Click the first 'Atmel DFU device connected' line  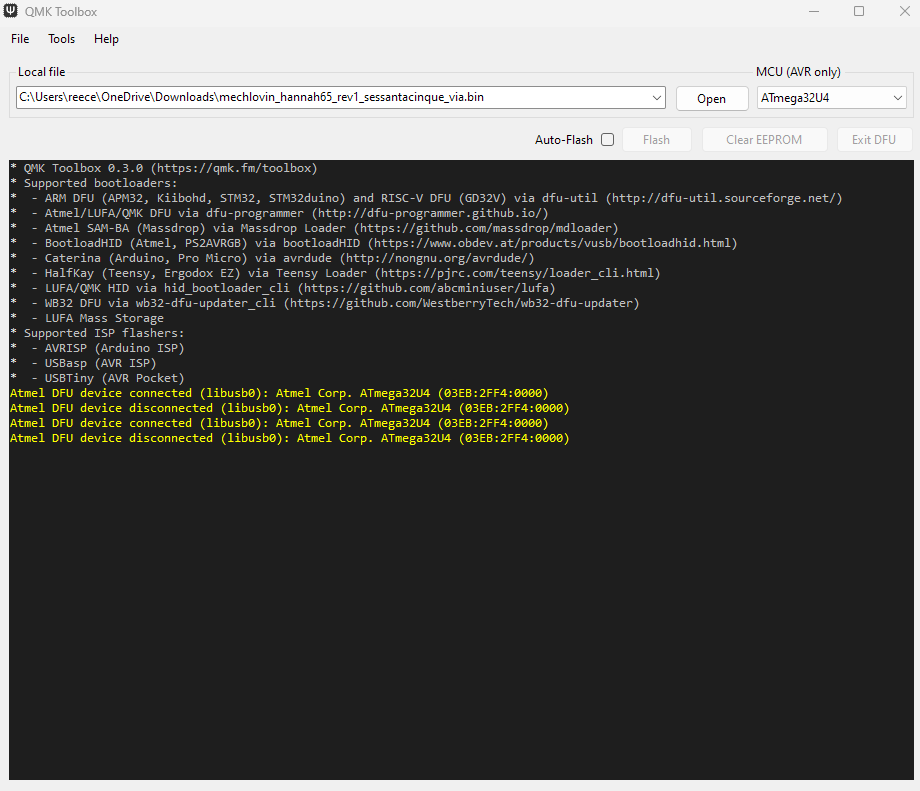[279, 393]
